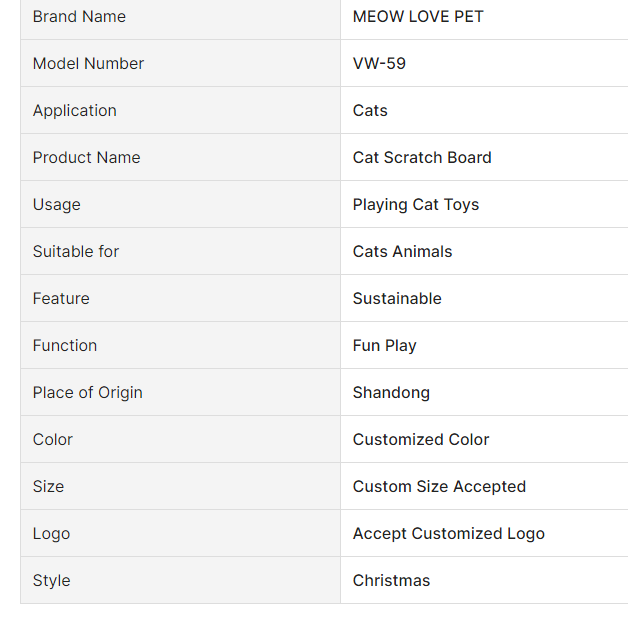Click the 'Sustainable' feature value
628x624 pixels.
397,298
